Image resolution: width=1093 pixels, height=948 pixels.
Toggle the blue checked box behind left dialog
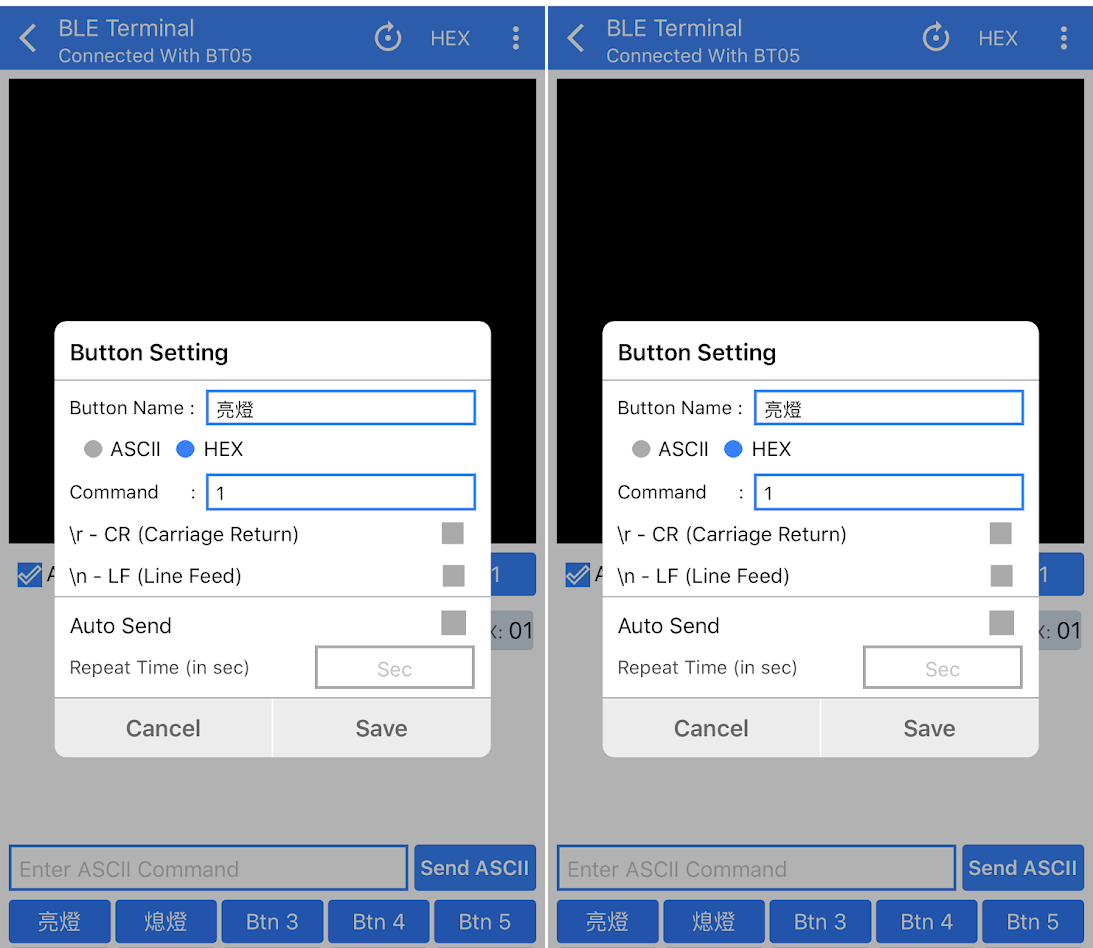coord(29,575)
